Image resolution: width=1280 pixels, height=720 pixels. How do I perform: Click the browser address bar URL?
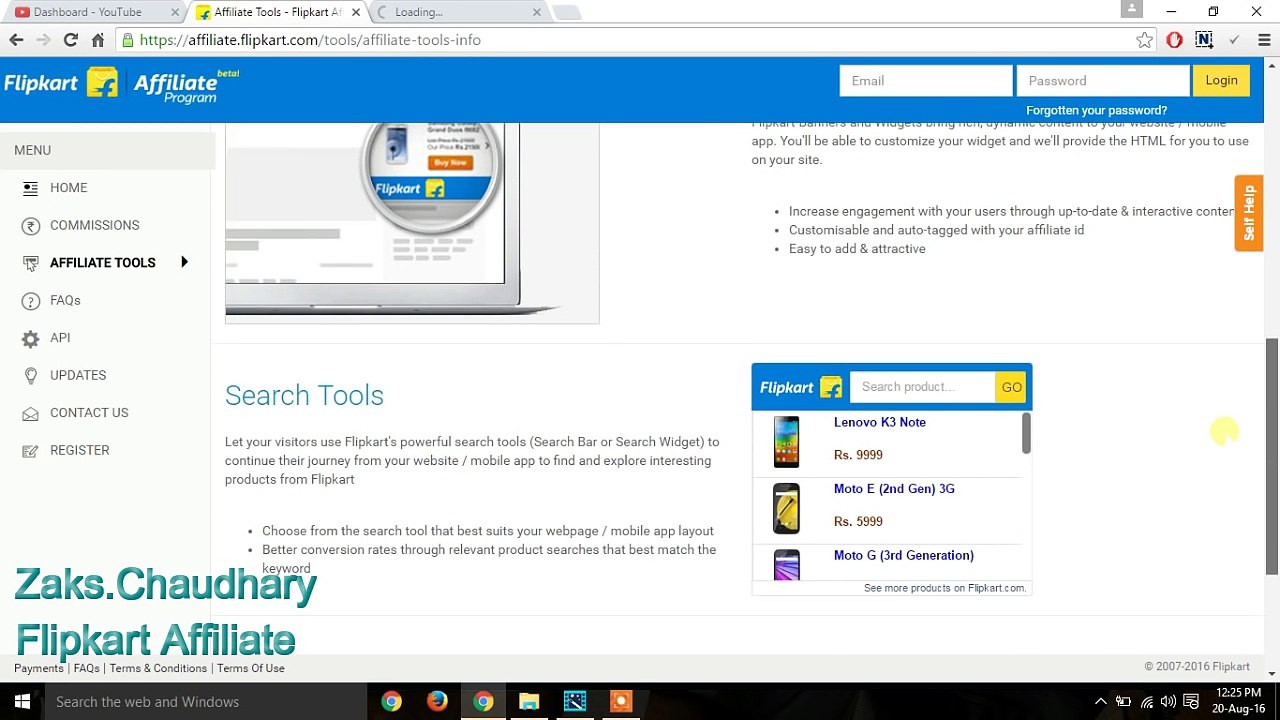pos(310,40)
